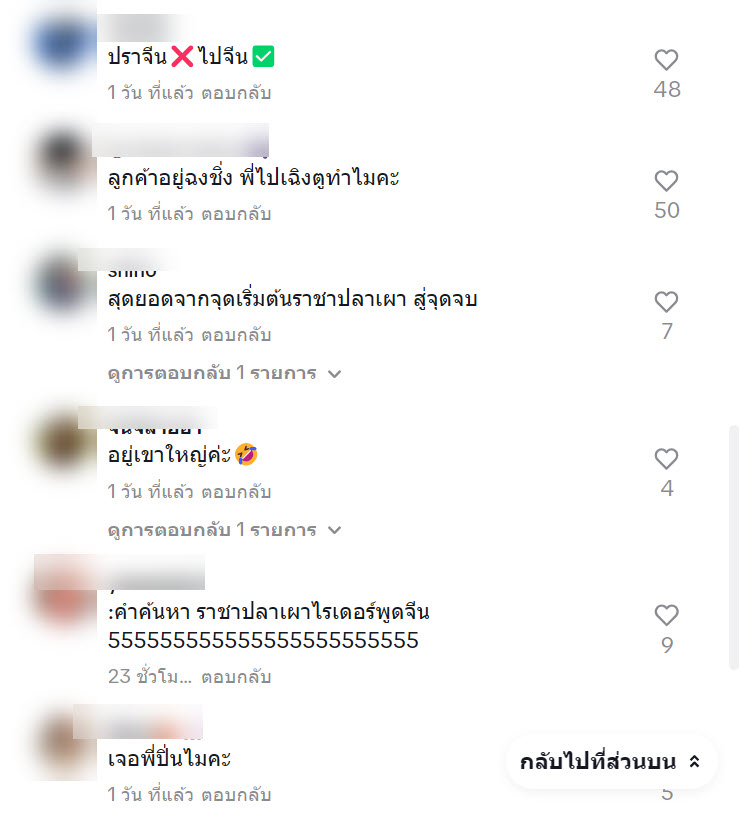
Task: Reply to the ลูกค้าอยู่ฉงชิ่ง comment
Action: coord(236,214)
